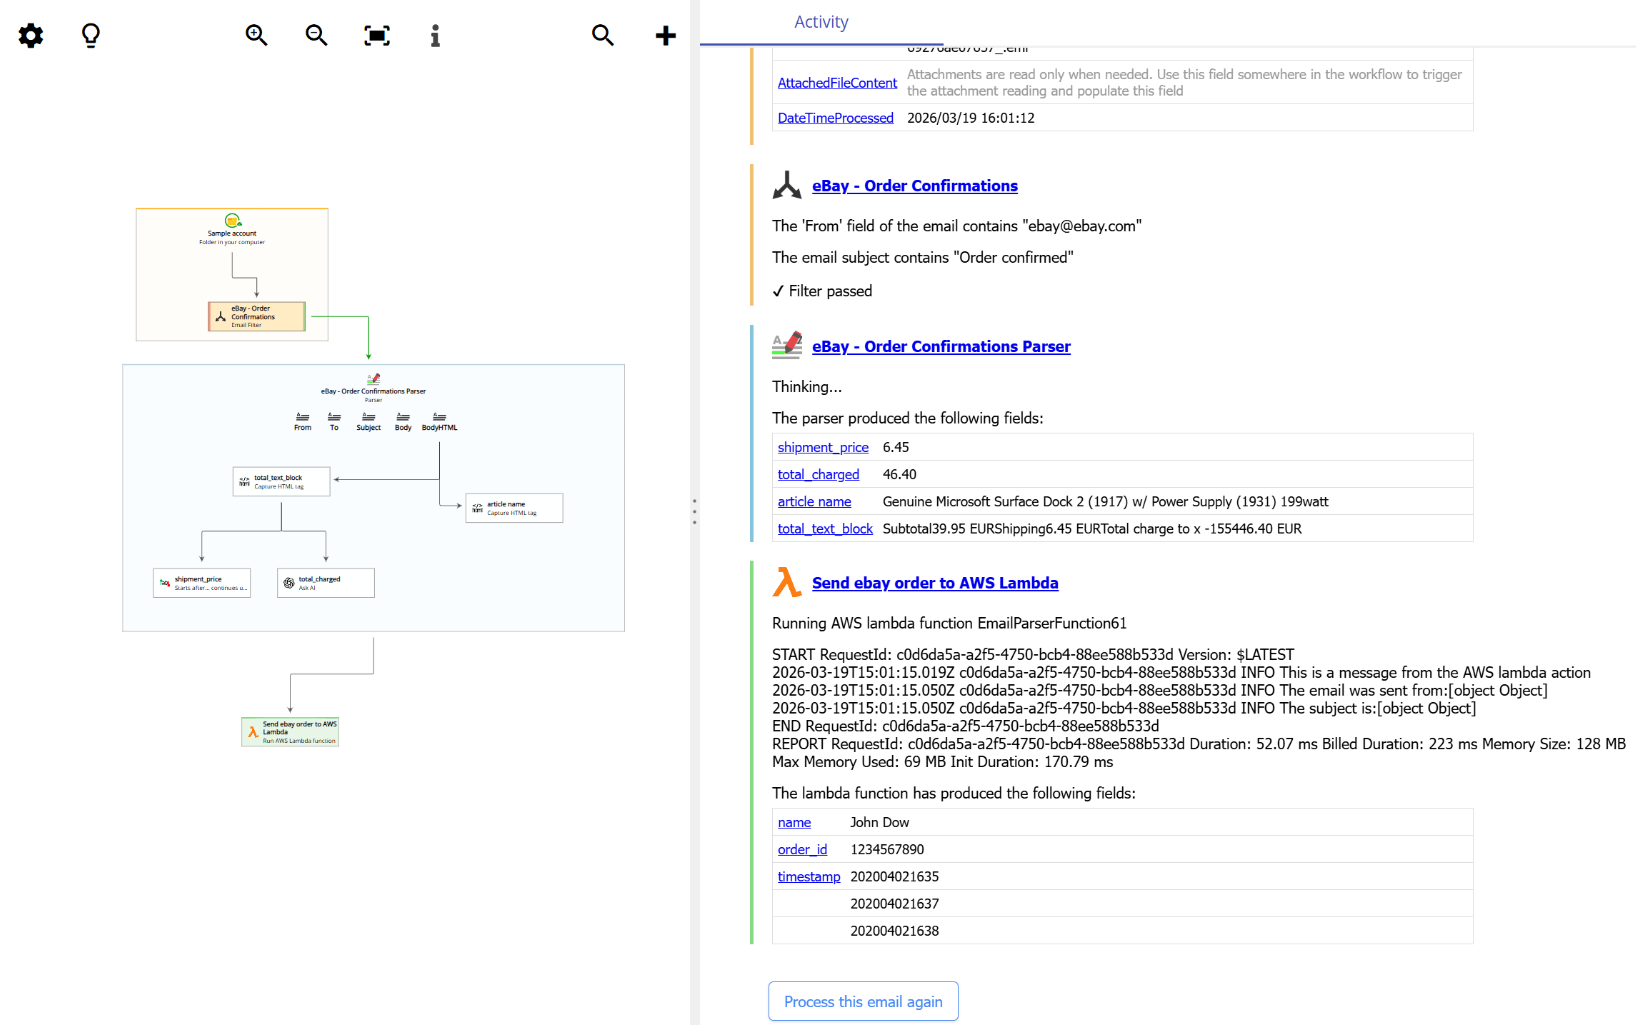Switch to the Activity tab
1636x1025 pixels.
pos(821,21)
